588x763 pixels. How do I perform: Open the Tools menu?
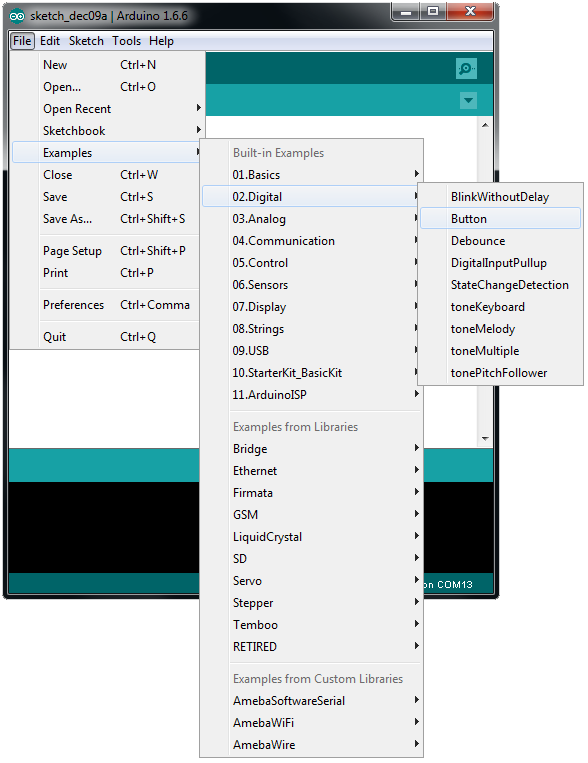coord(127,41)
